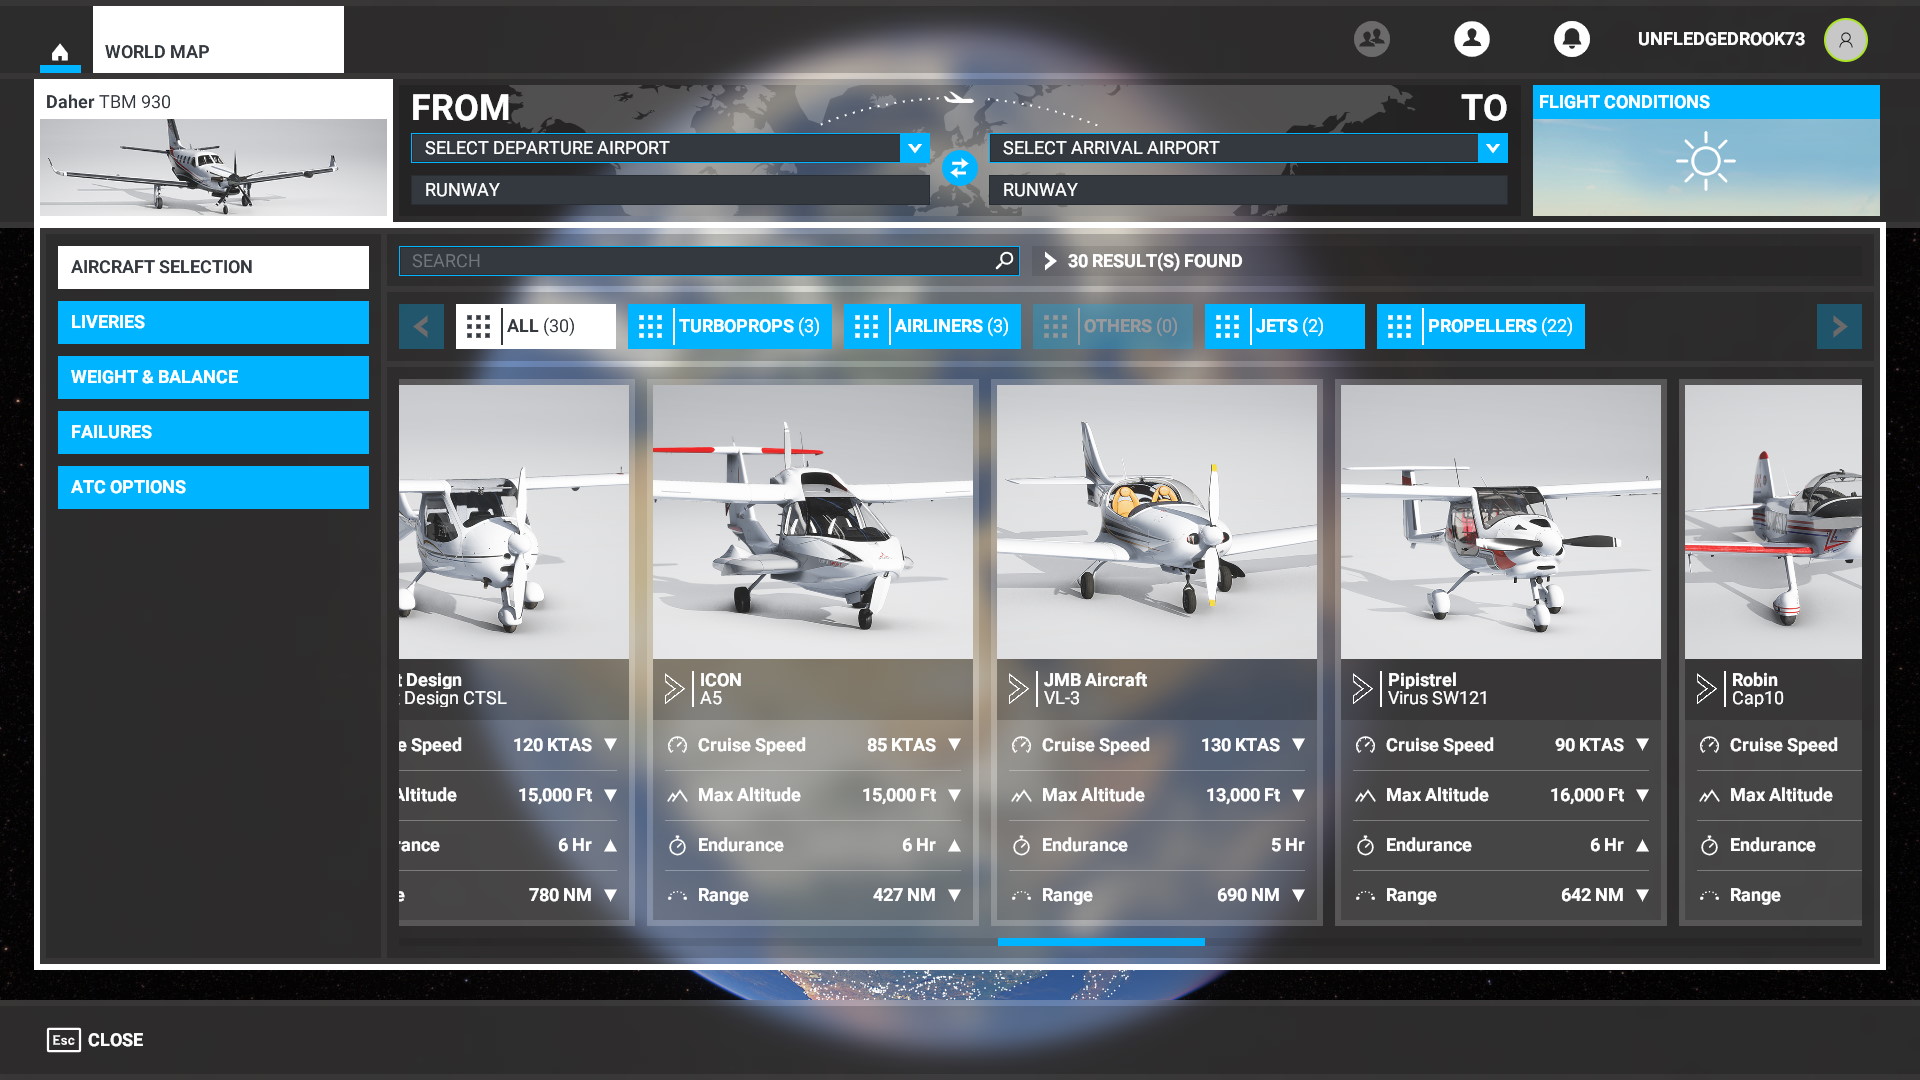The image size is (1920, 1080).
Task: Click the Turboprops grid icon
Action: click(x=650, y=326)
